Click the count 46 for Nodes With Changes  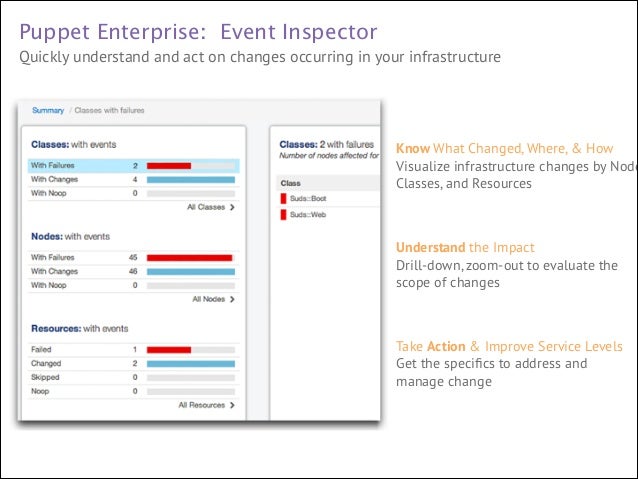pos(133,271)
